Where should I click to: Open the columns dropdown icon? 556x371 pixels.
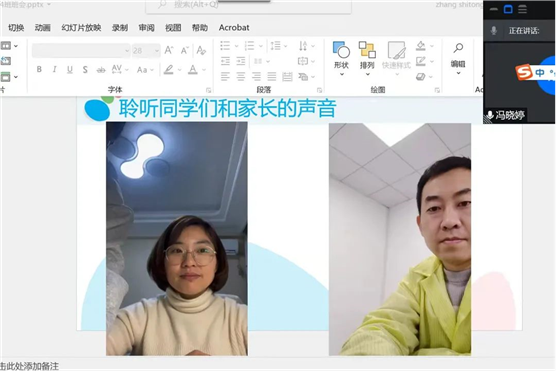pyautogui.click(x=262, y=61)
